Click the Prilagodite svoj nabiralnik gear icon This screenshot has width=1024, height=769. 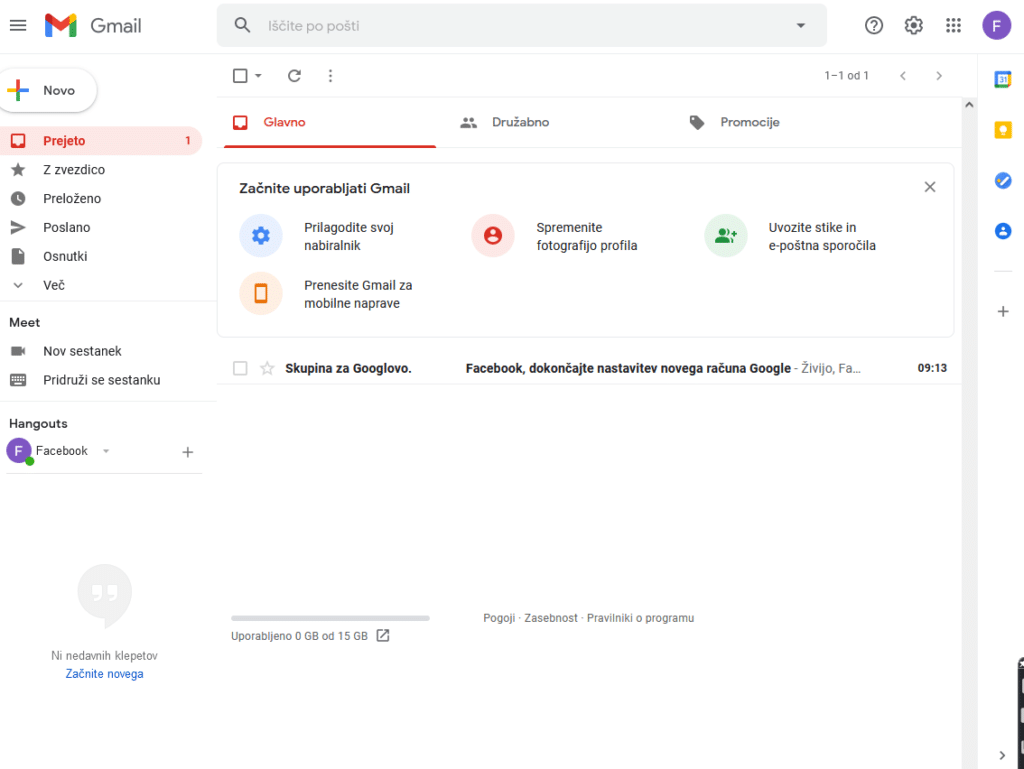(x=261, y=236)
